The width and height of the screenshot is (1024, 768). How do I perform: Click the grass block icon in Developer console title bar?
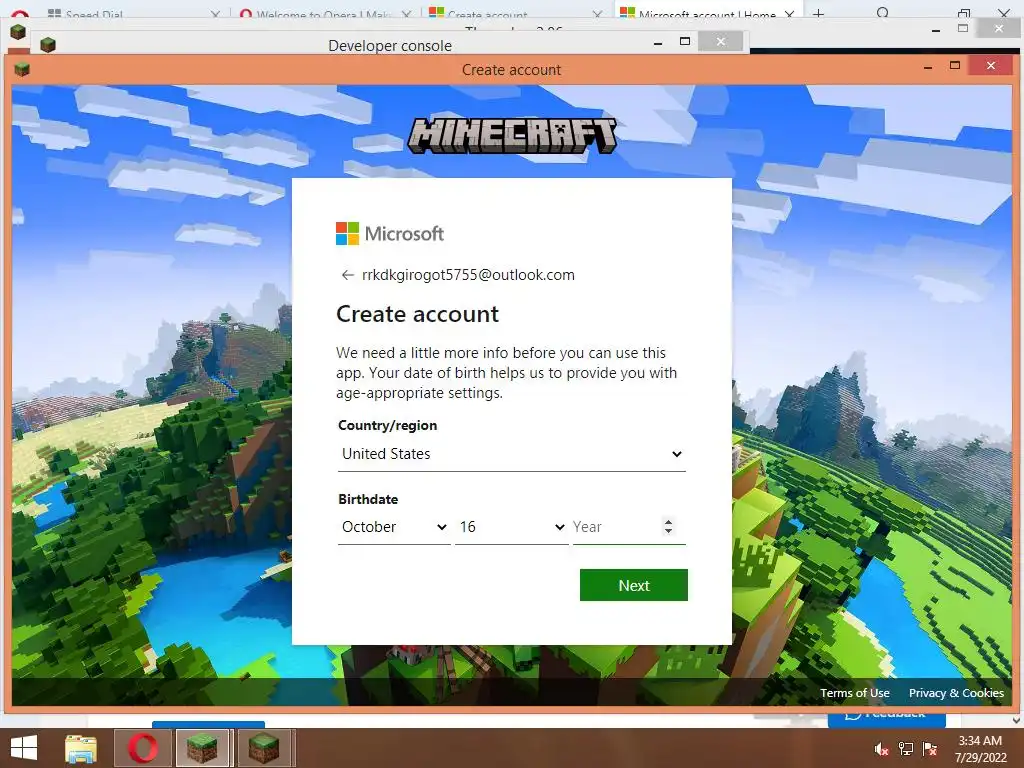(x=48, y=44)
